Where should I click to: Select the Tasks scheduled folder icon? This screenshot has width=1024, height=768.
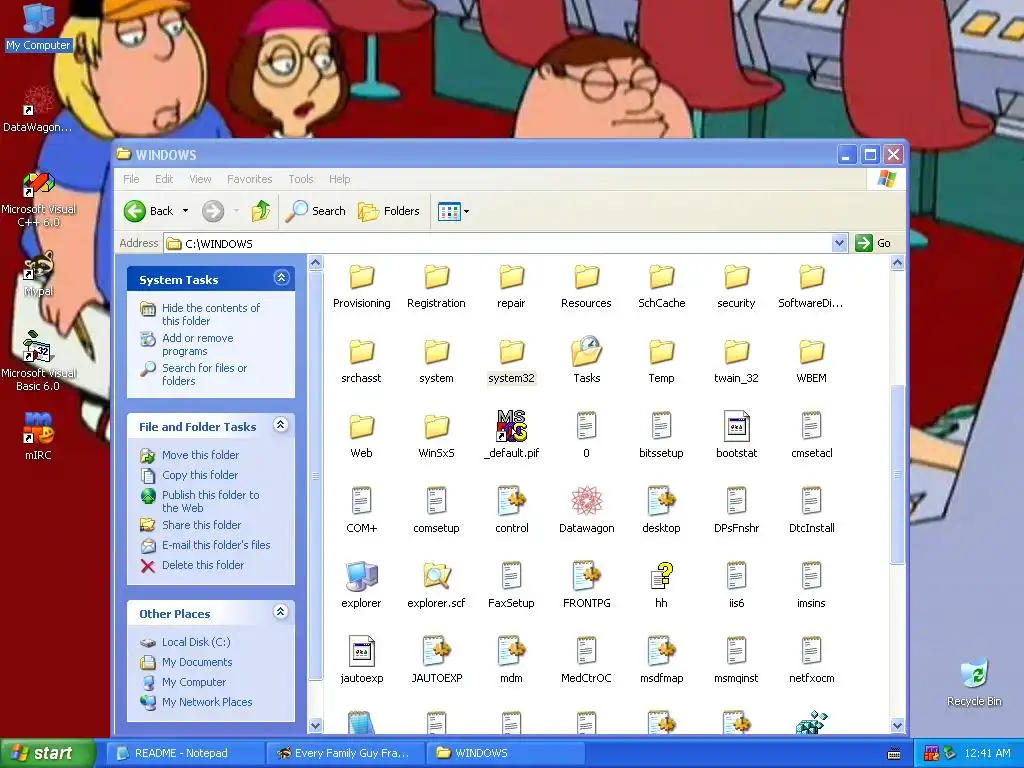[x=586, y=352]
